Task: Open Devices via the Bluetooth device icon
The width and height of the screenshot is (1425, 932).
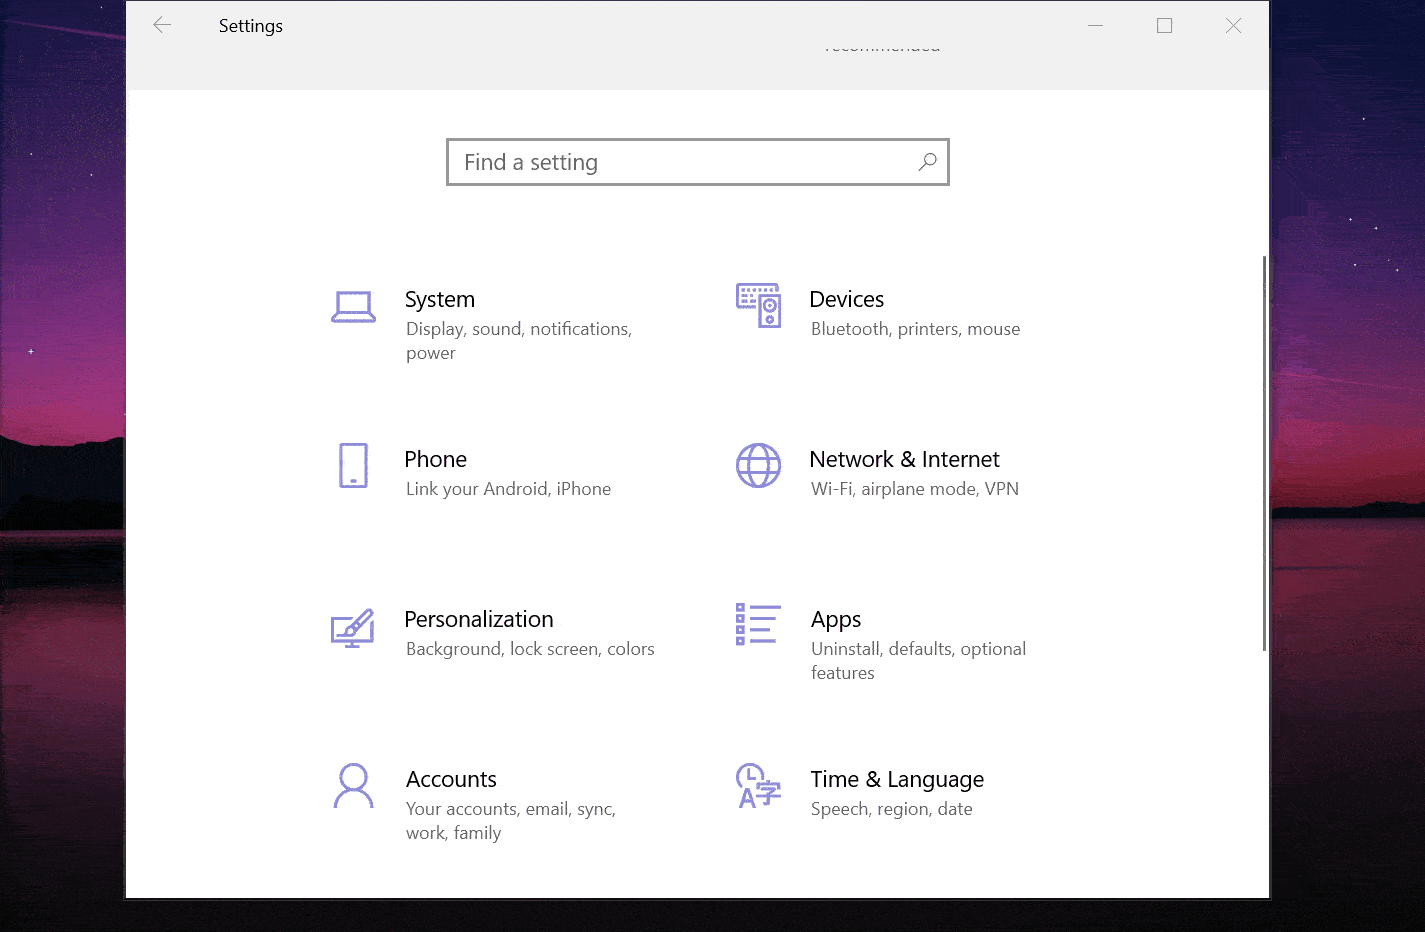Action: [758, 306]
